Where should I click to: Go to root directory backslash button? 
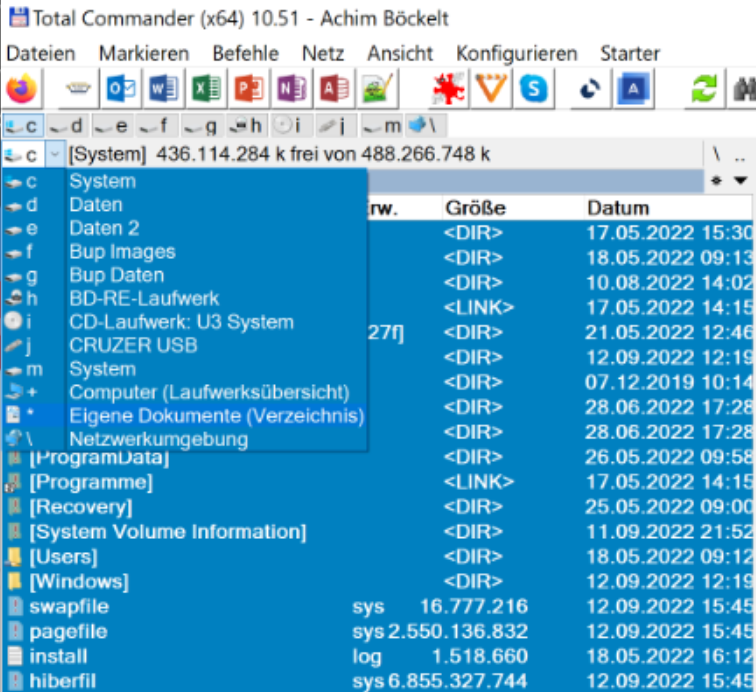coord(717,155)
